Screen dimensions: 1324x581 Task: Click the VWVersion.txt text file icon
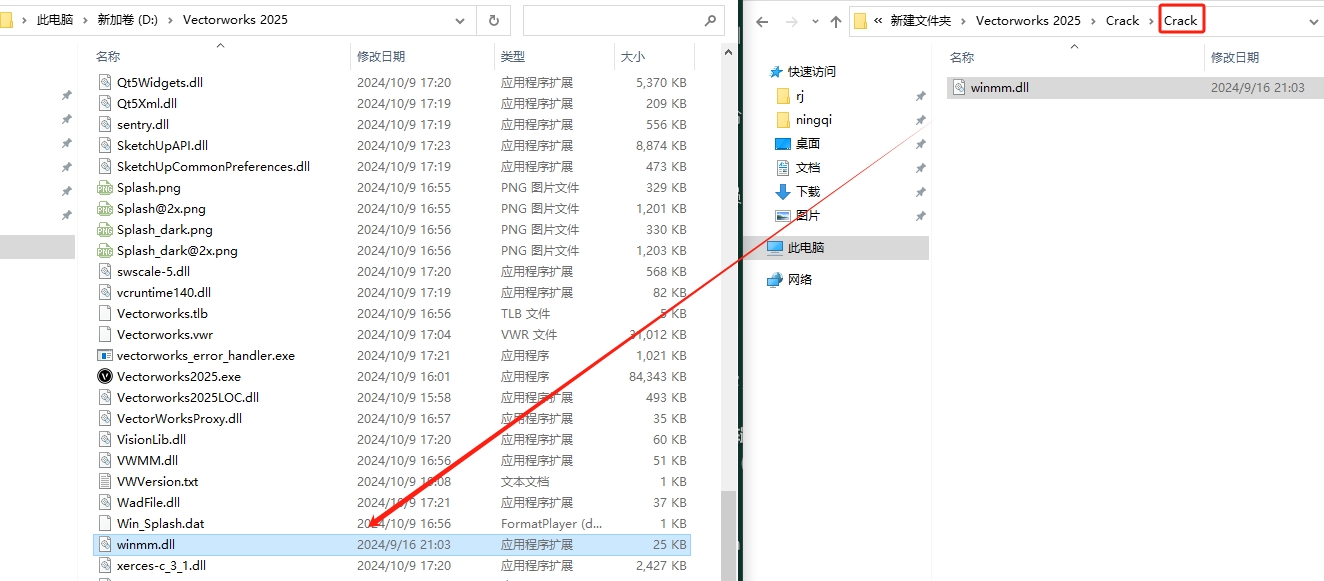click(x=105, y=481)
